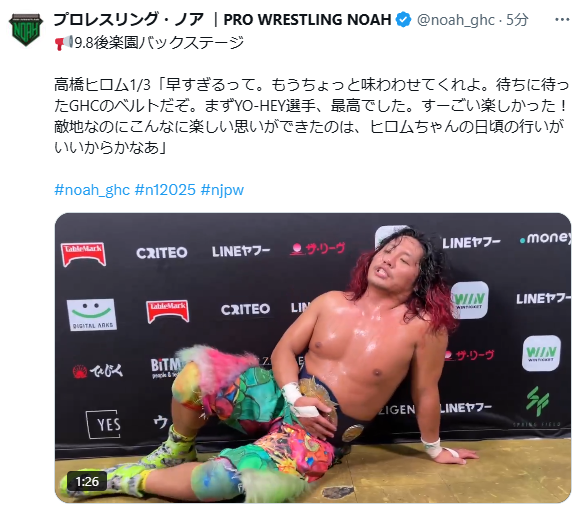Viewport: 577px width, 511px height.
Task: Open the 5分 timestamp link
Action: pyautogui.click(x=517, y=20)
